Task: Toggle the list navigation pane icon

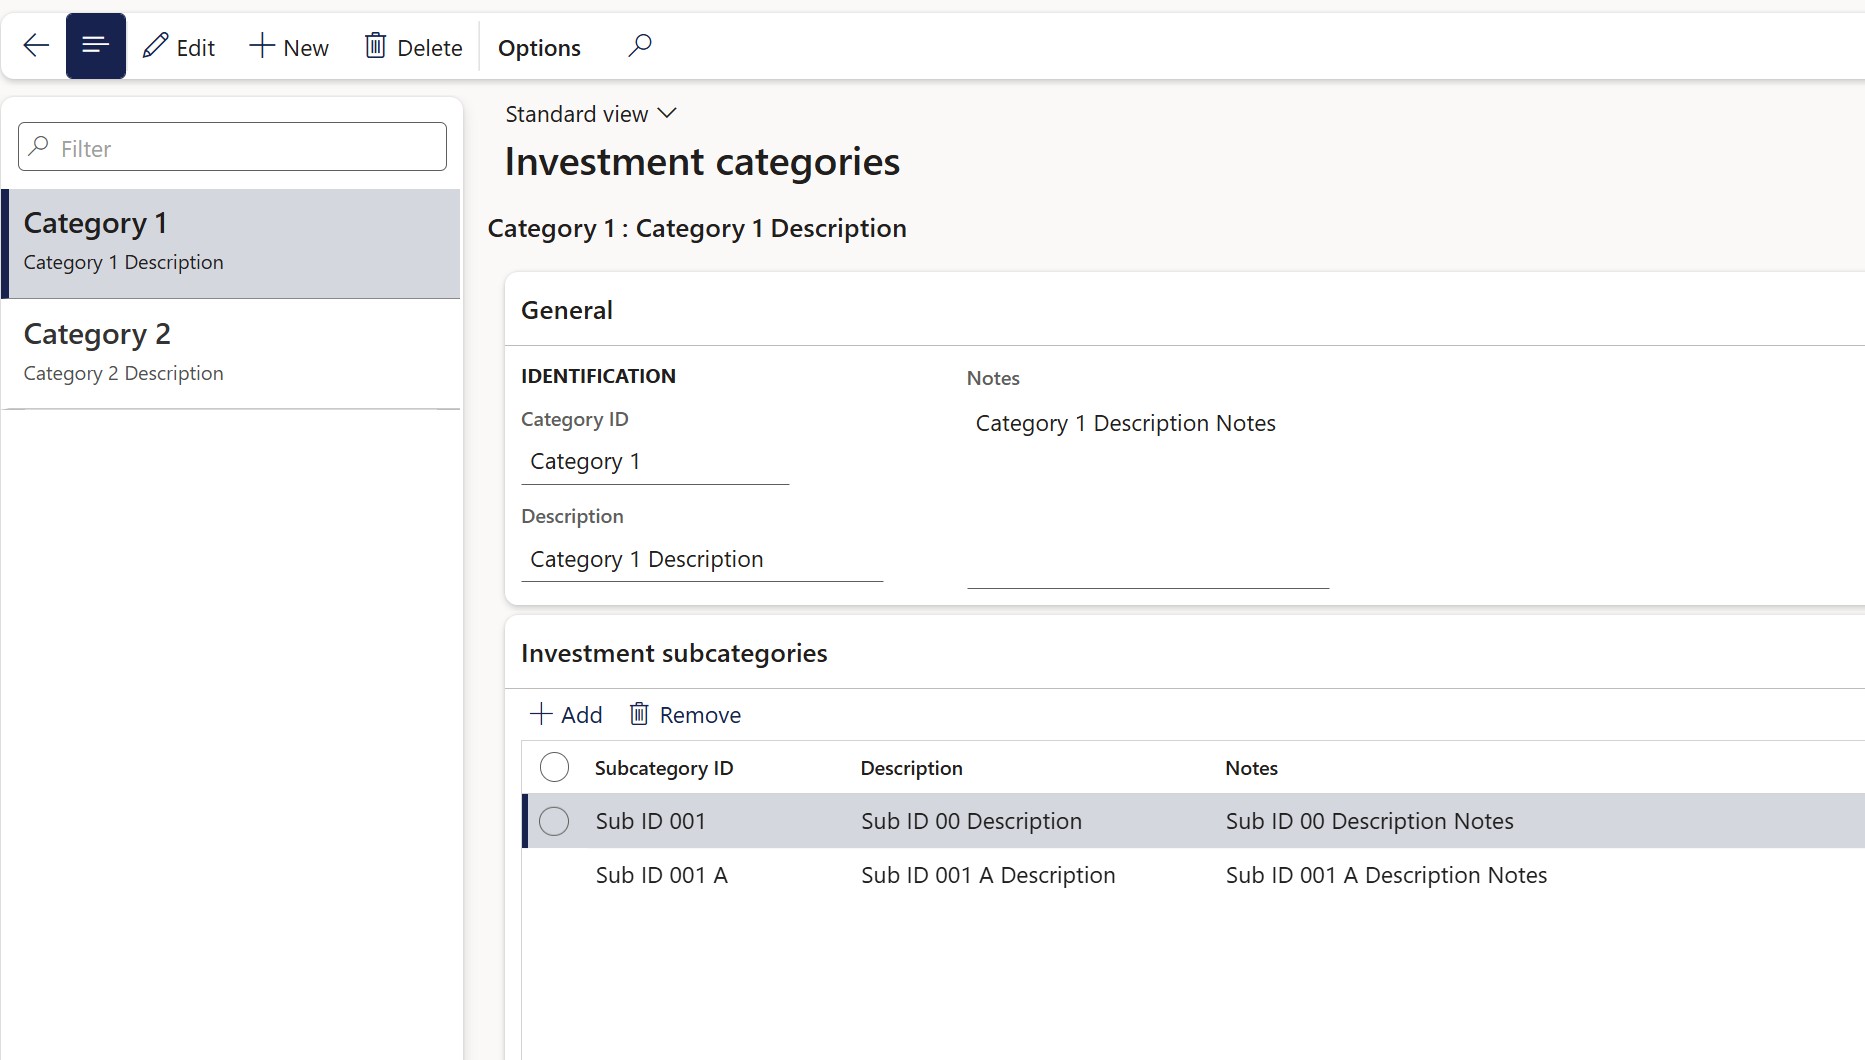Action: [96, 46]
